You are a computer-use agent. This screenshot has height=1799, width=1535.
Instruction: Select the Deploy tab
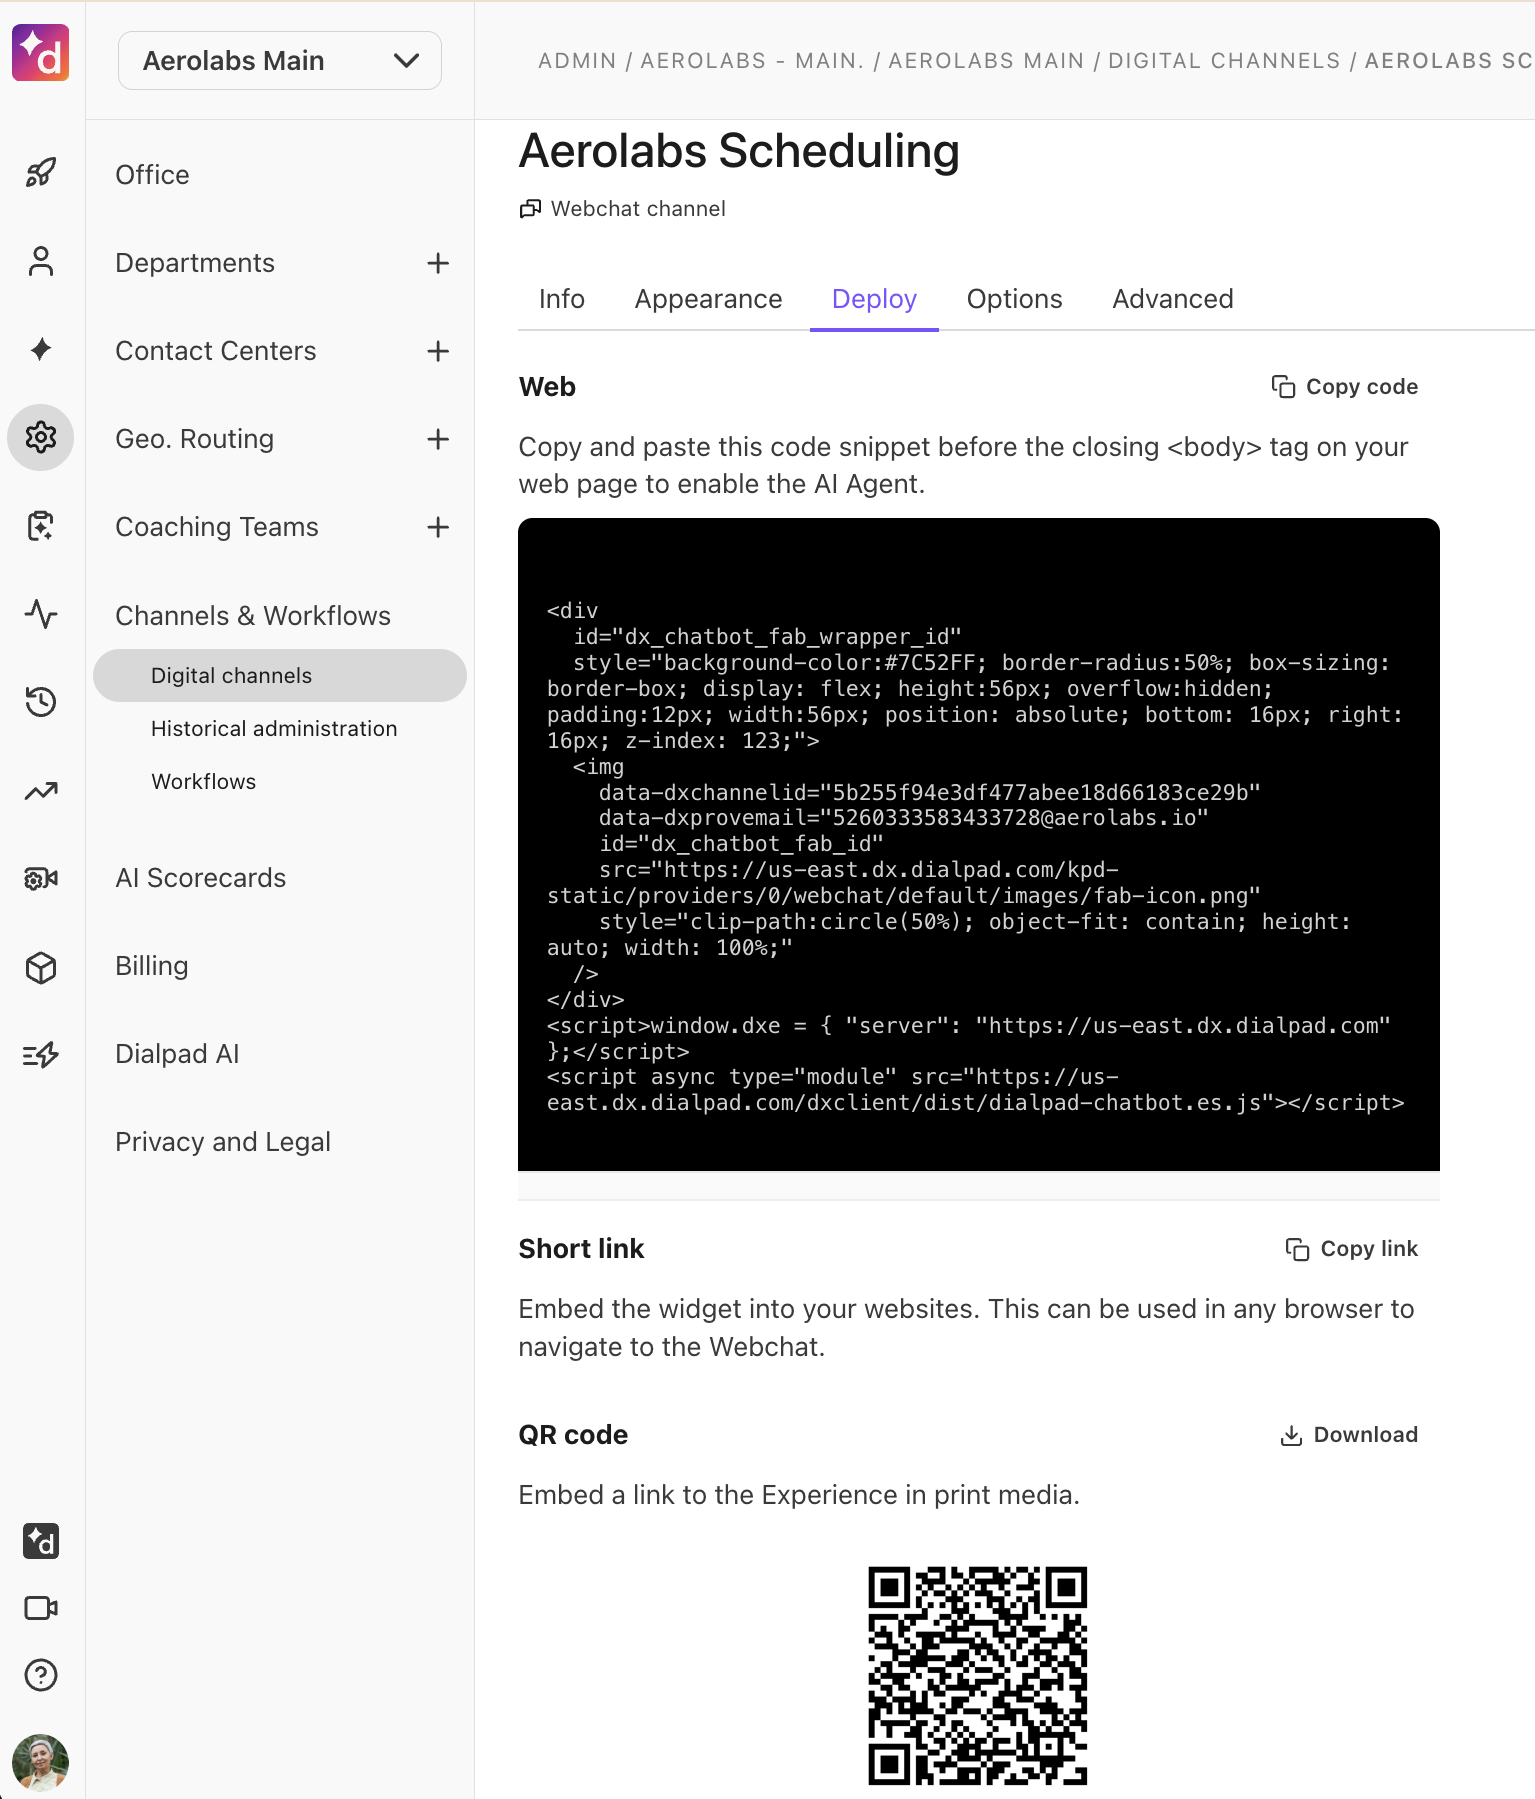[874, 299]
